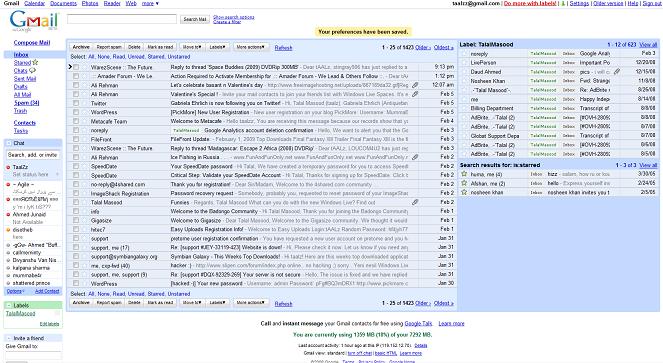Click the top "Report spam" button
Image resolution: width=663 pixels, height=363 pixels.
109,47
